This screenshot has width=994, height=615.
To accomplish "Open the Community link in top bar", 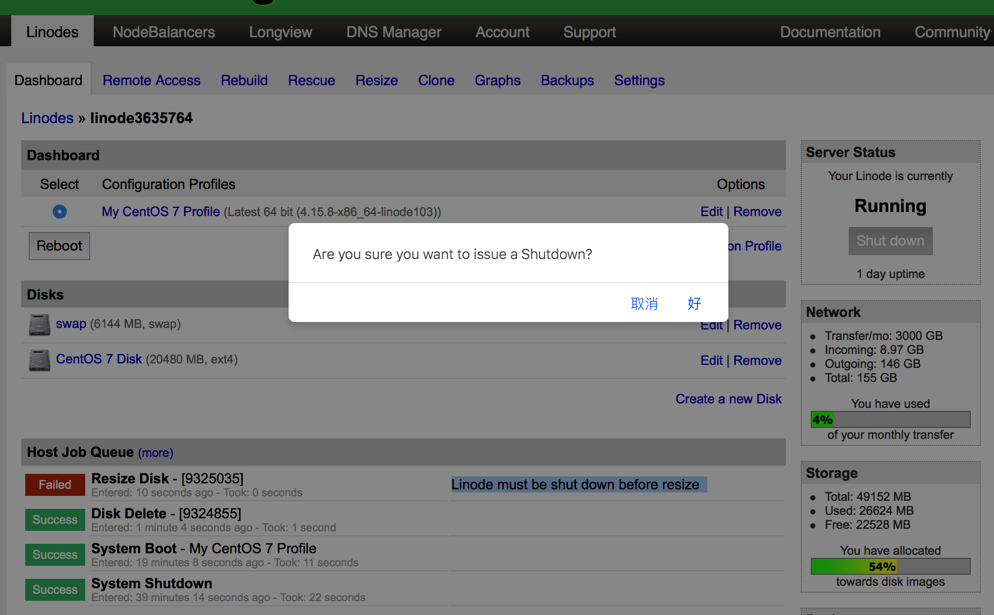I will [952, 32].
